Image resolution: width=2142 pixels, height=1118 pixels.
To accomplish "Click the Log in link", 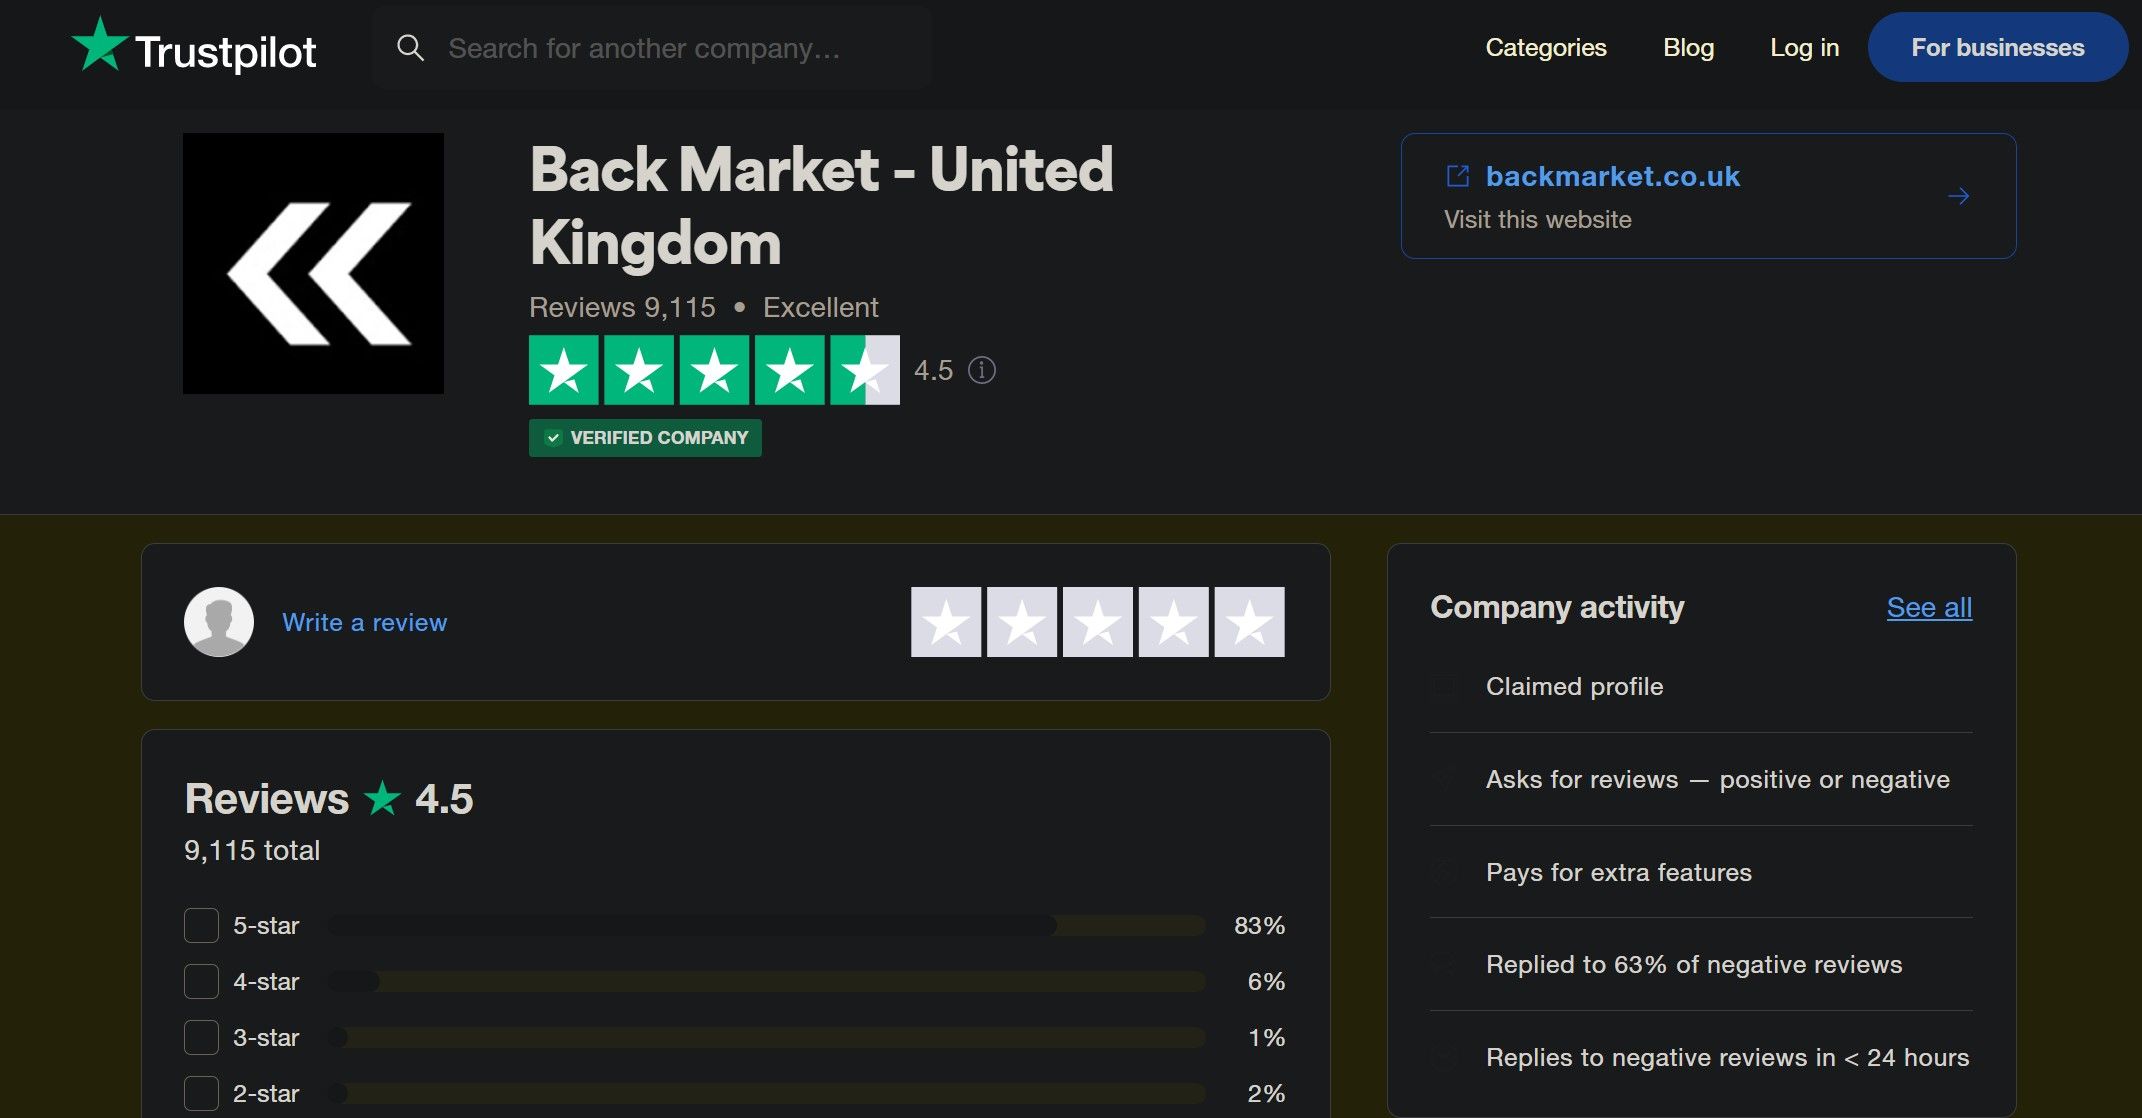I will coord(1804,47).
